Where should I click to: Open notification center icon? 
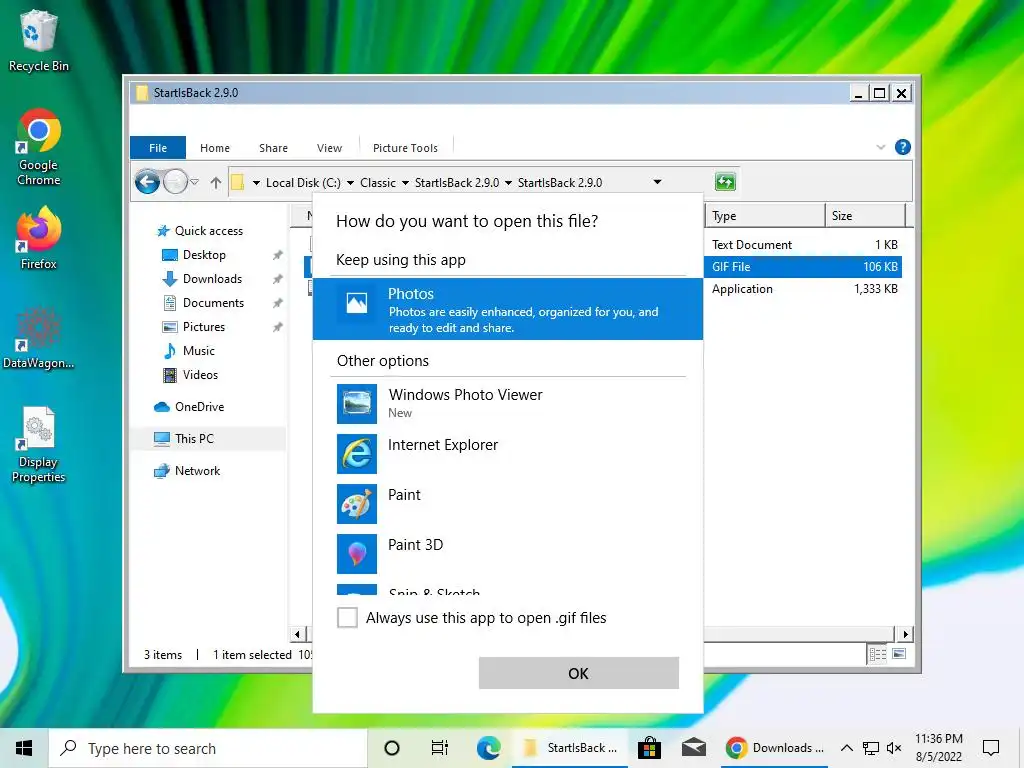point(991,748)
